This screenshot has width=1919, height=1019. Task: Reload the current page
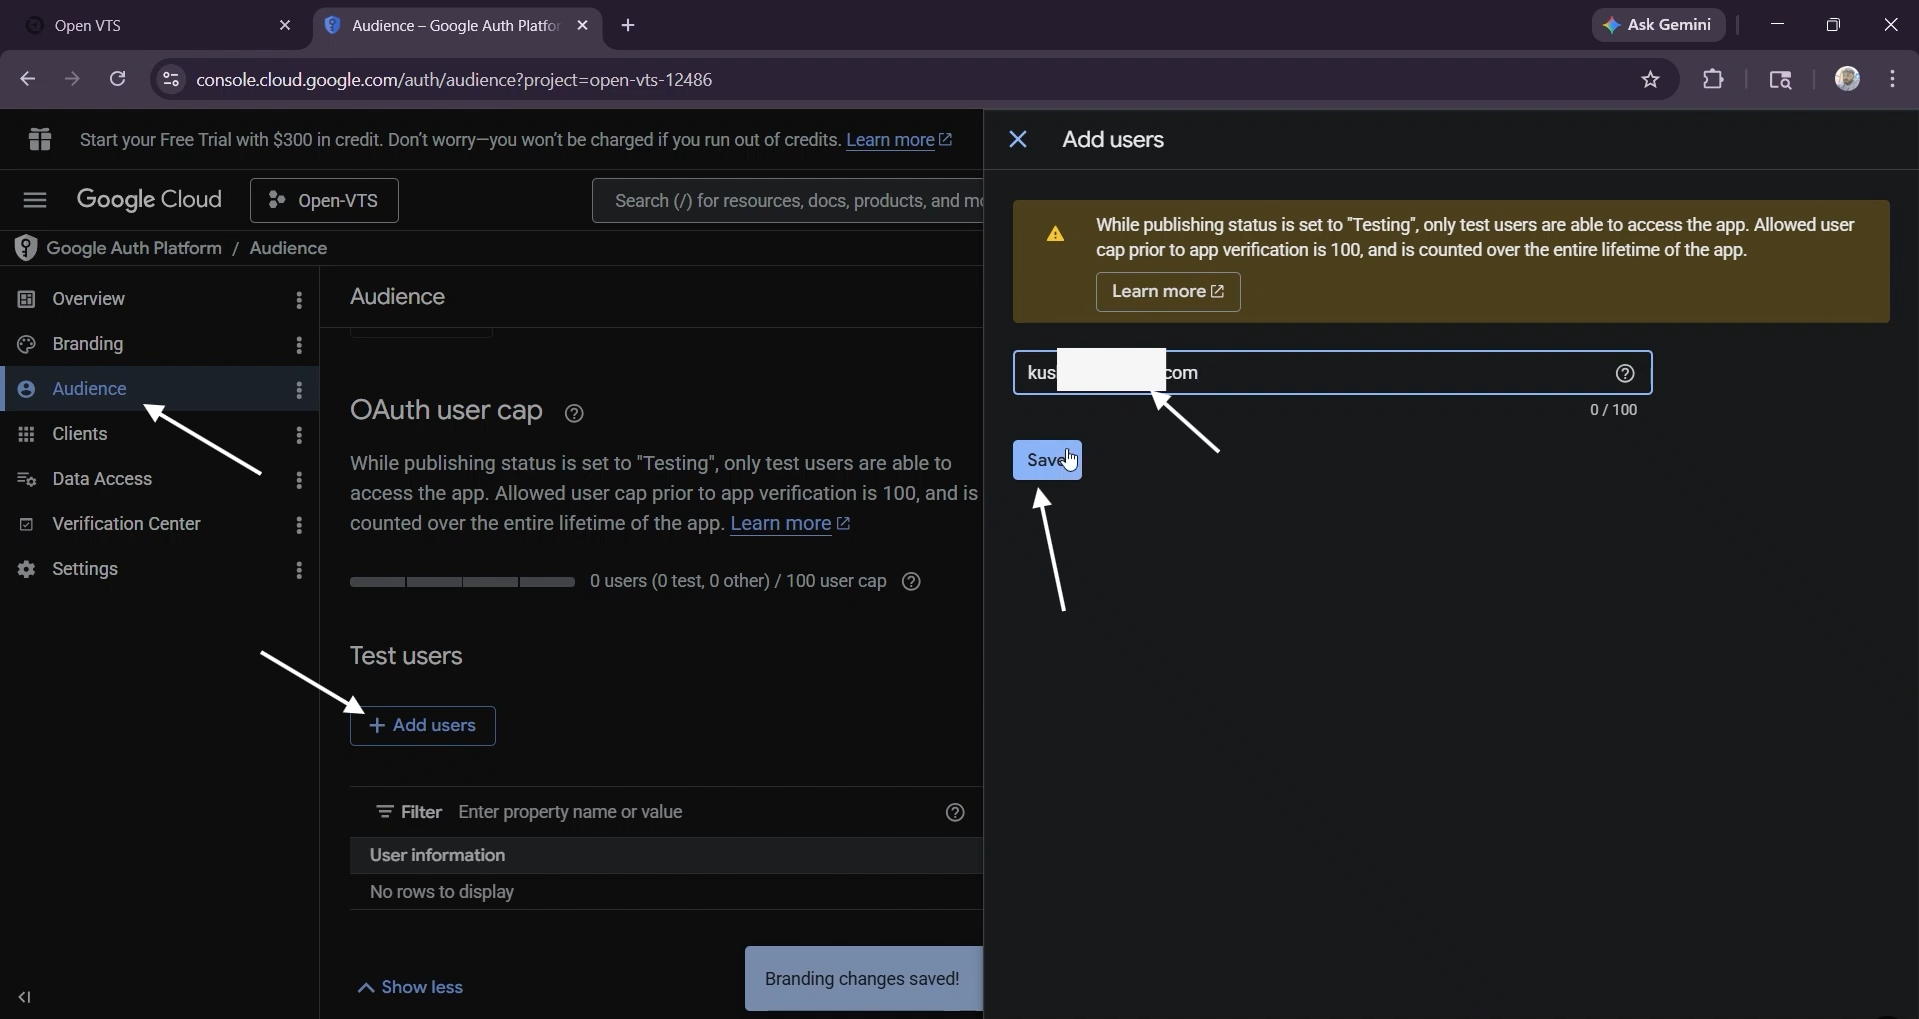117,79
